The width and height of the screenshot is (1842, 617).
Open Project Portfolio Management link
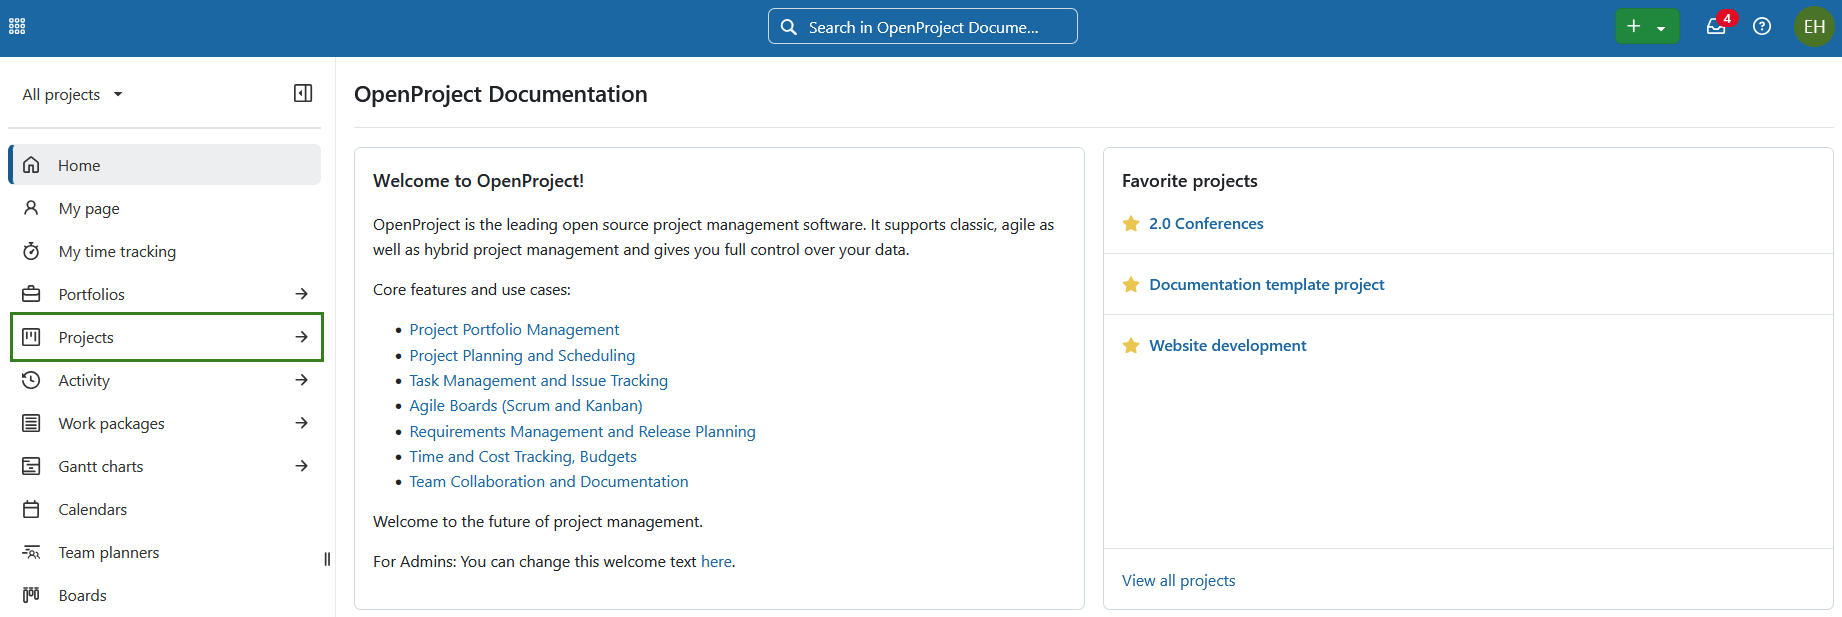point(514,330)
